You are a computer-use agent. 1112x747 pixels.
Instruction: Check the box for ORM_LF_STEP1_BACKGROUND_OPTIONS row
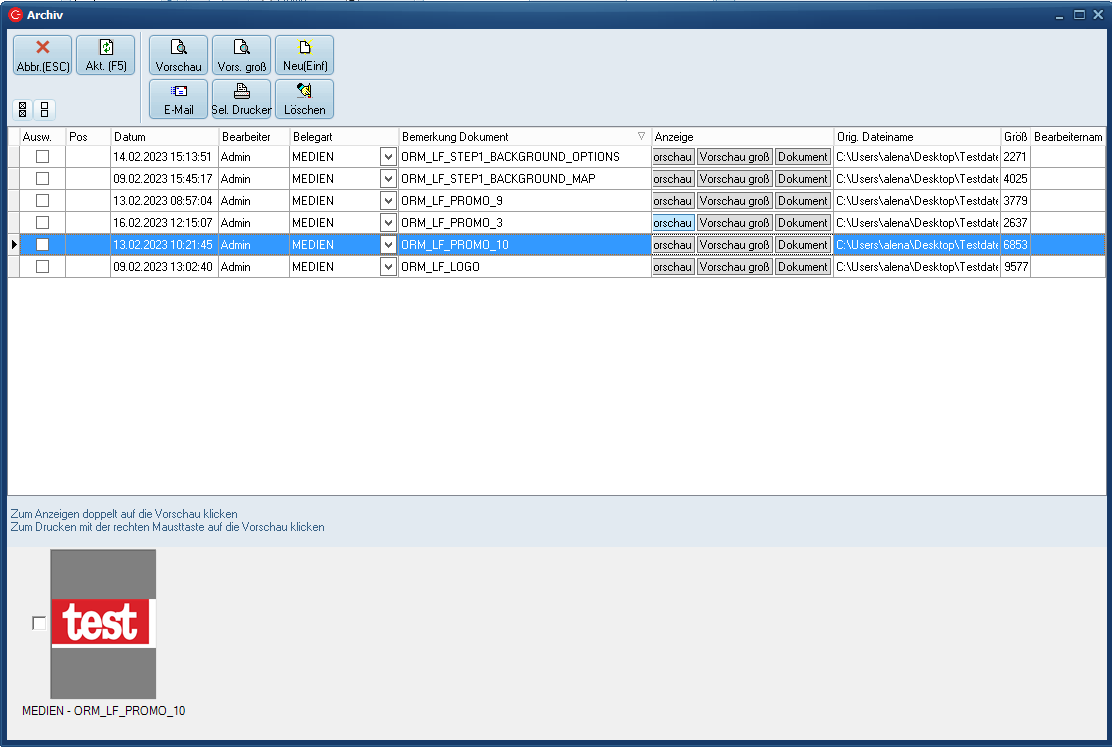[x=42, y=157]
